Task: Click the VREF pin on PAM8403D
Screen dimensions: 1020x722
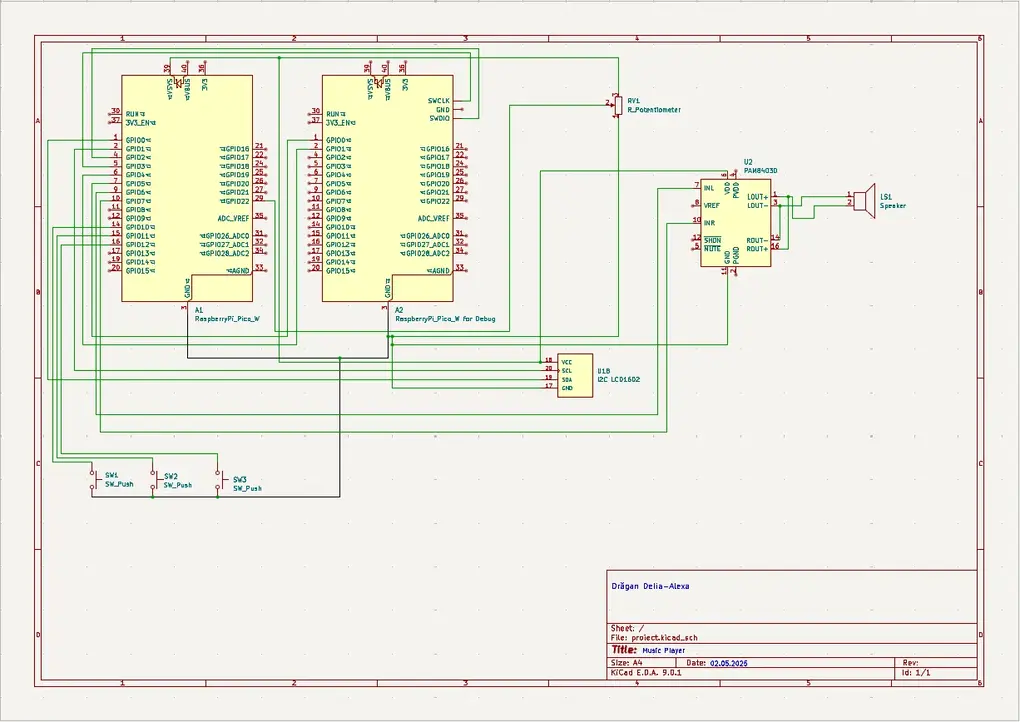Action: pos(712,206)
